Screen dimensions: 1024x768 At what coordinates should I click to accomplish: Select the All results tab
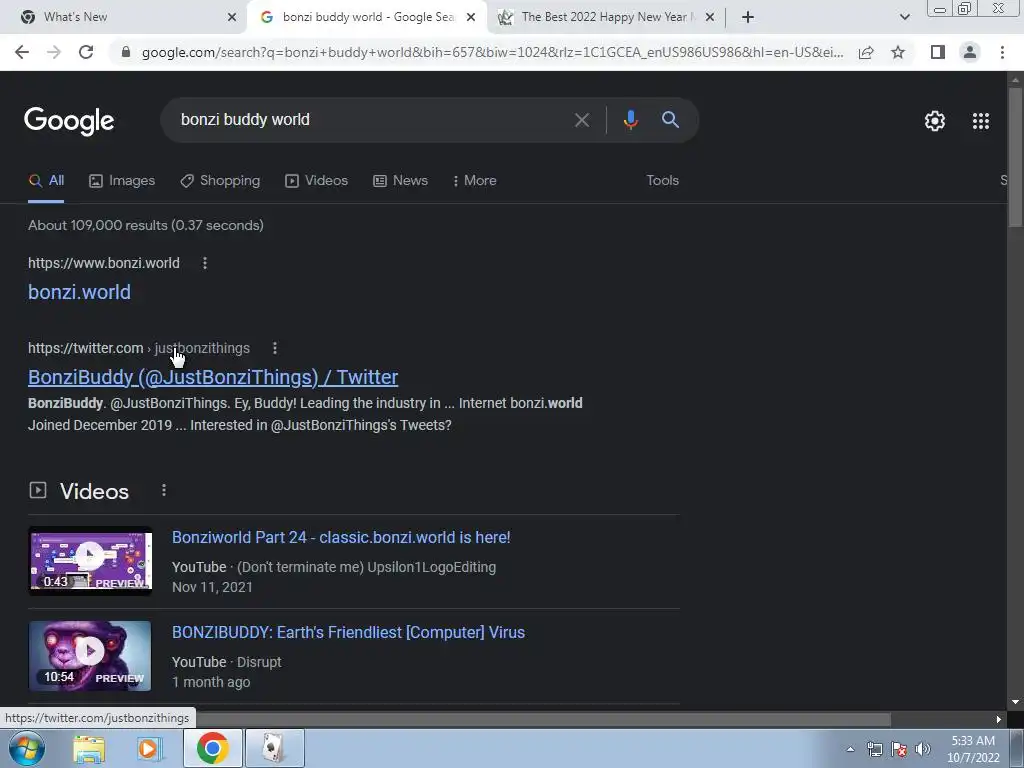(x=46, y=181)
